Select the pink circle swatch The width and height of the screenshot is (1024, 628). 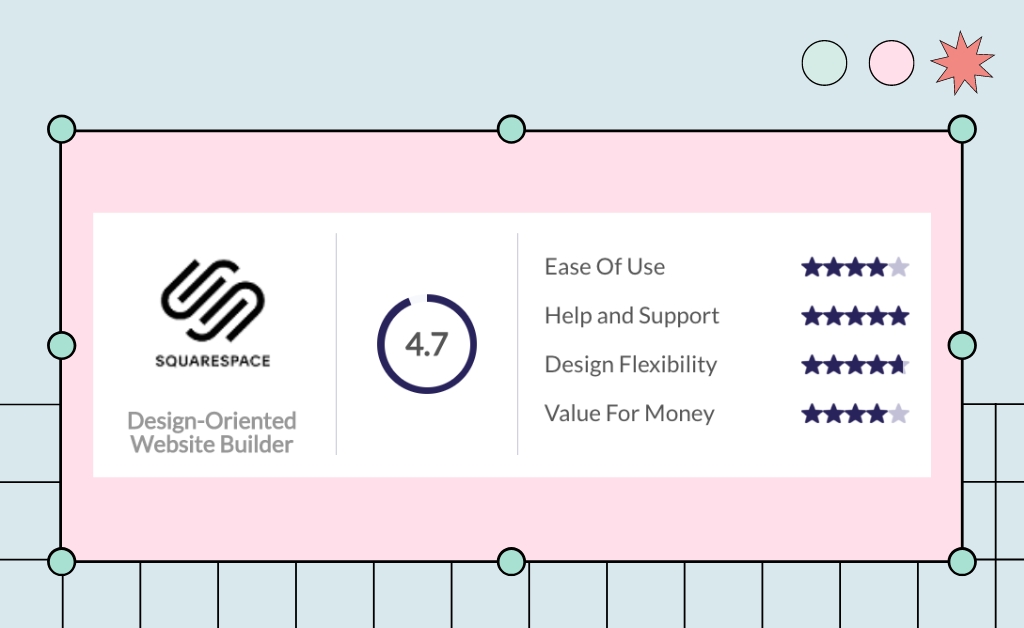pyautogui.click(x=891, y=63)
